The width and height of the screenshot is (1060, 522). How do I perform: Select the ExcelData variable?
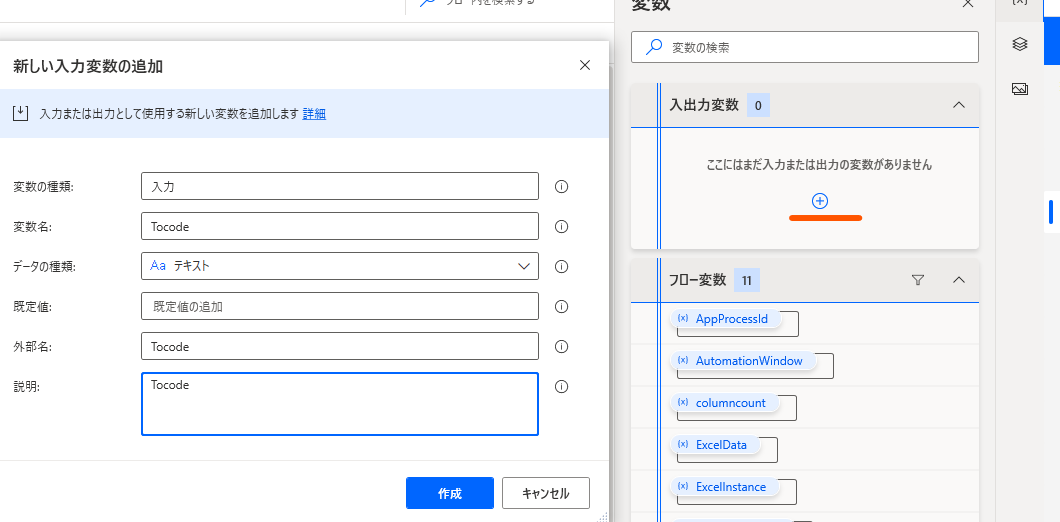[x=716, y=445]
